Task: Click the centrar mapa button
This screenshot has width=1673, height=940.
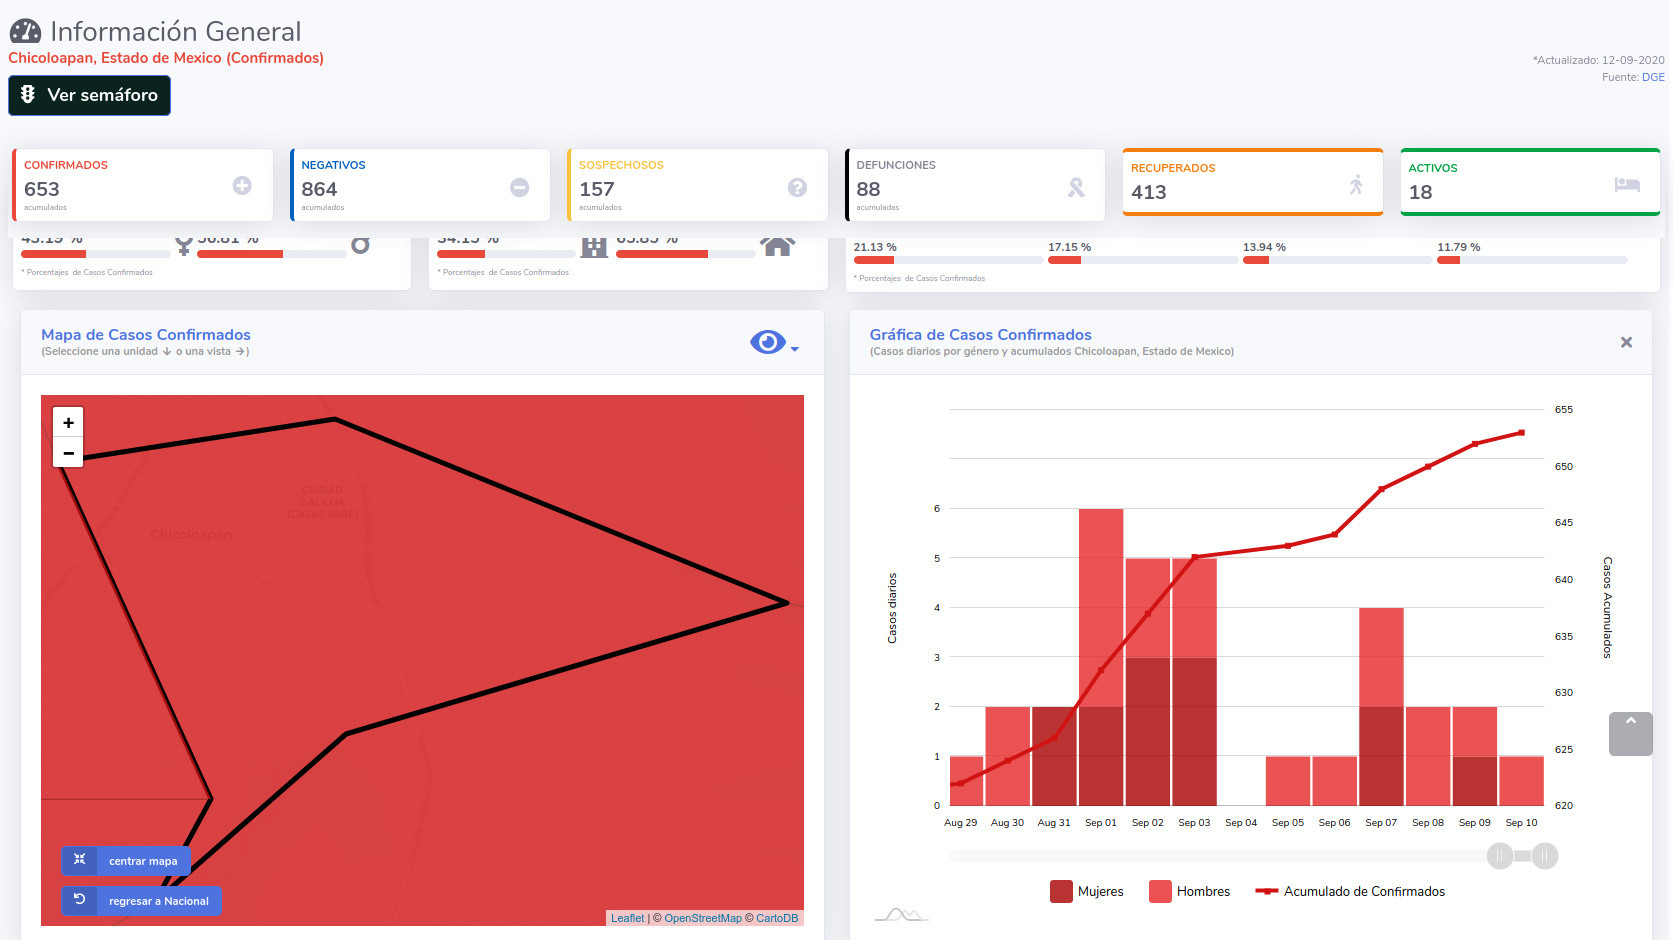Action: (x=126, y=860)
